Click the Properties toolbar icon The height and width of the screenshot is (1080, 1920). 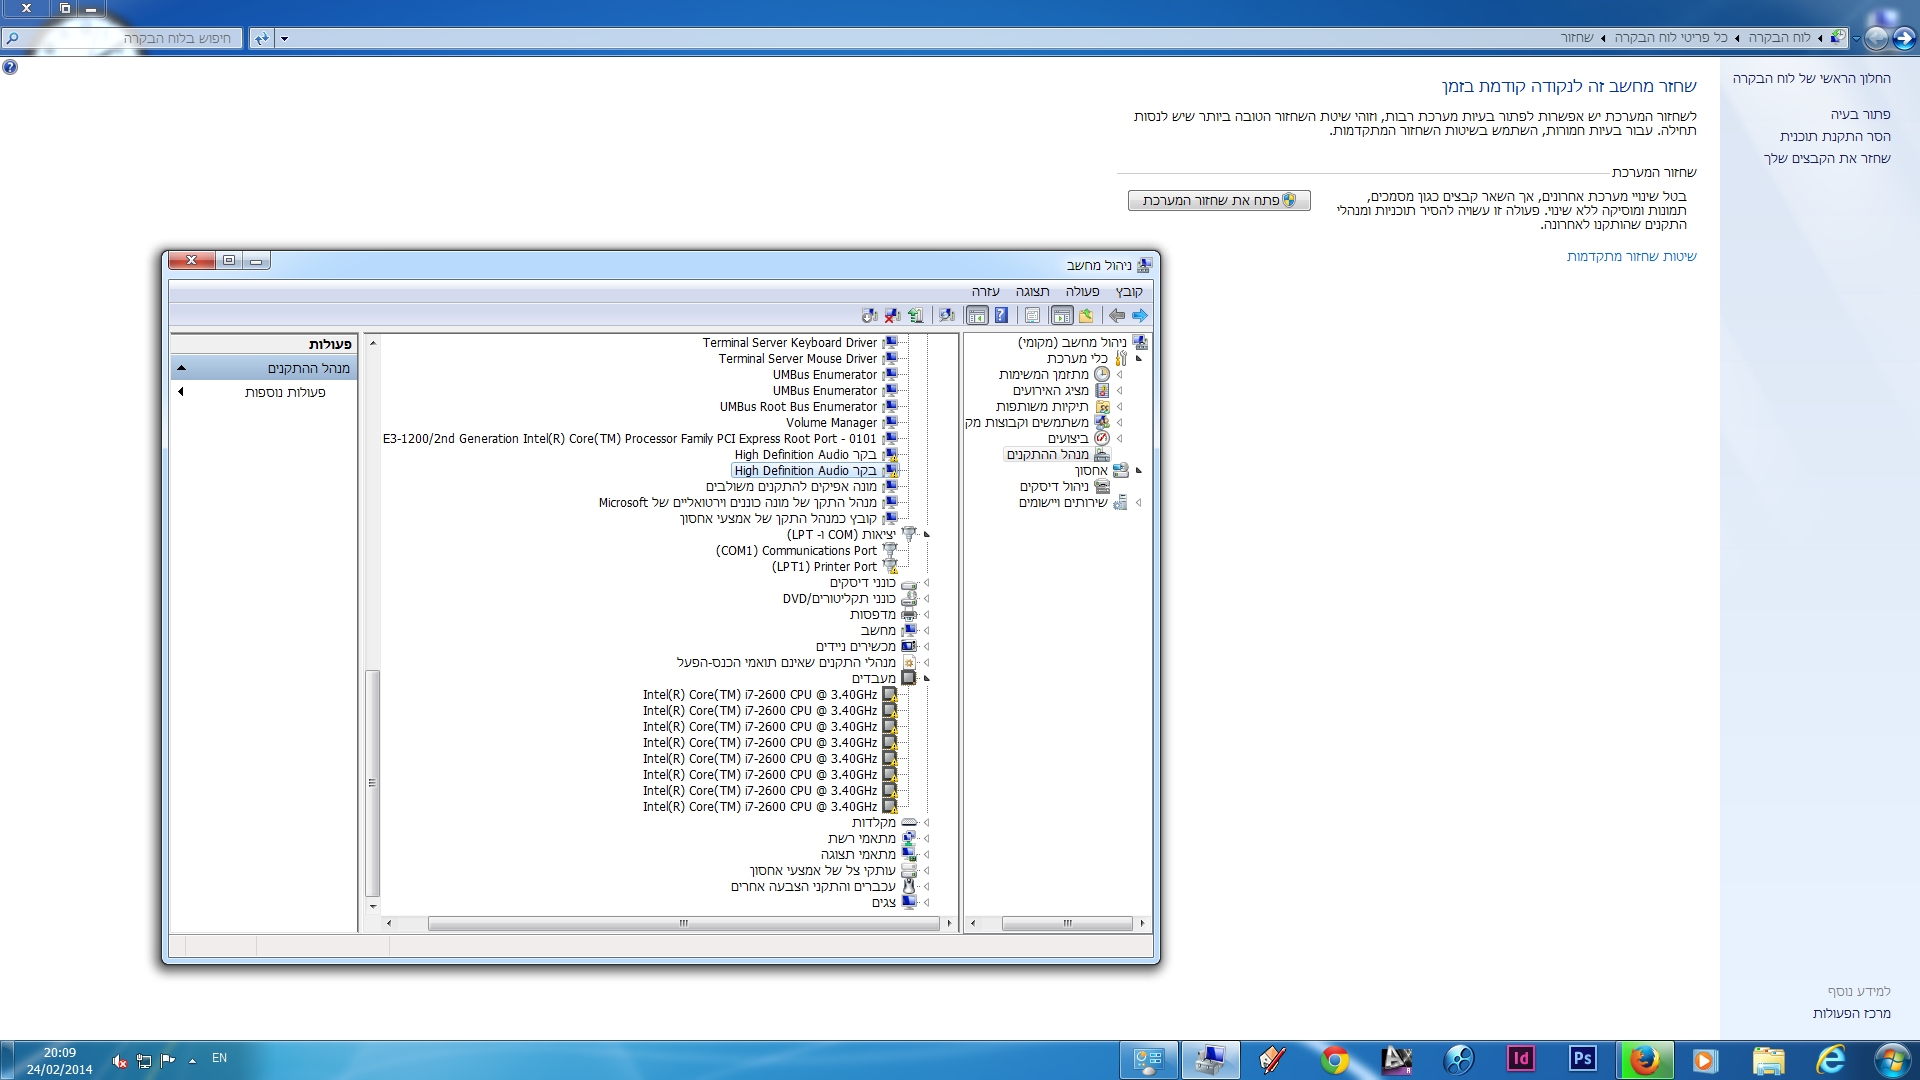1032,316
